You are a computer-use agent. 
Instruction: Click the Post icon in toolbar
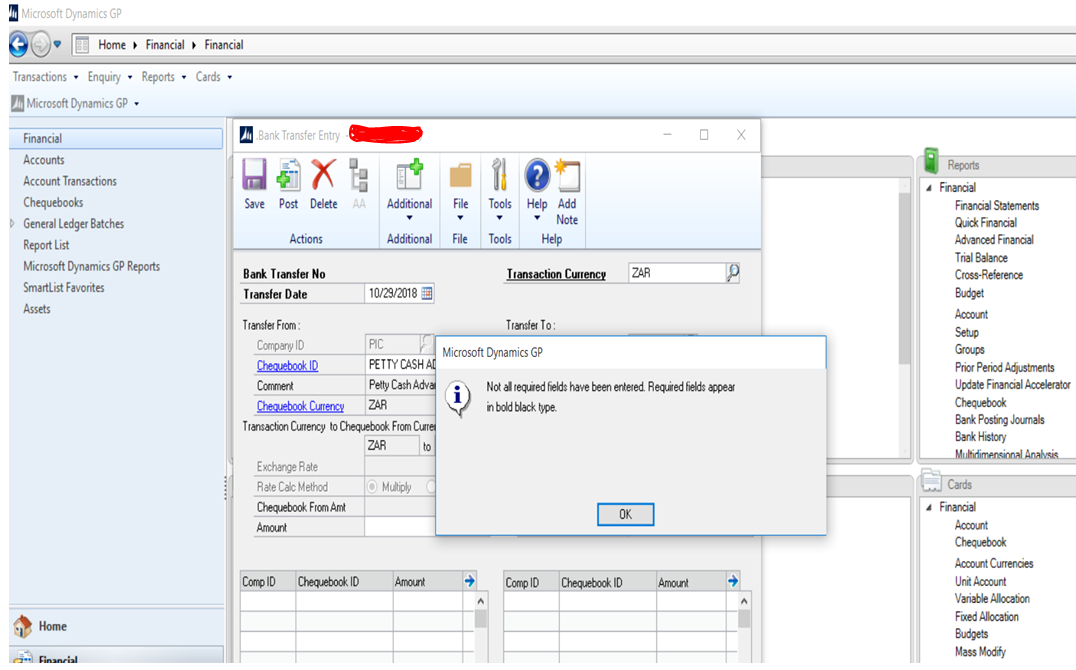(288, 176)
